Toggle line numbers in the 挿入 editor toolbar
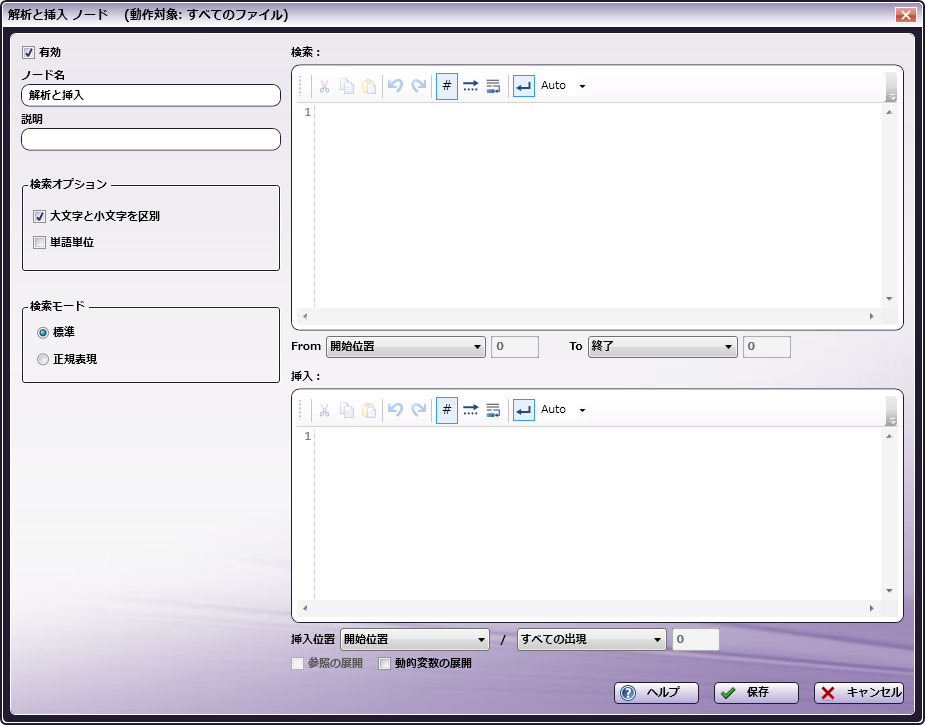This screenshot has height=725, width=925. pyautogui.click(x=447, y=410)
